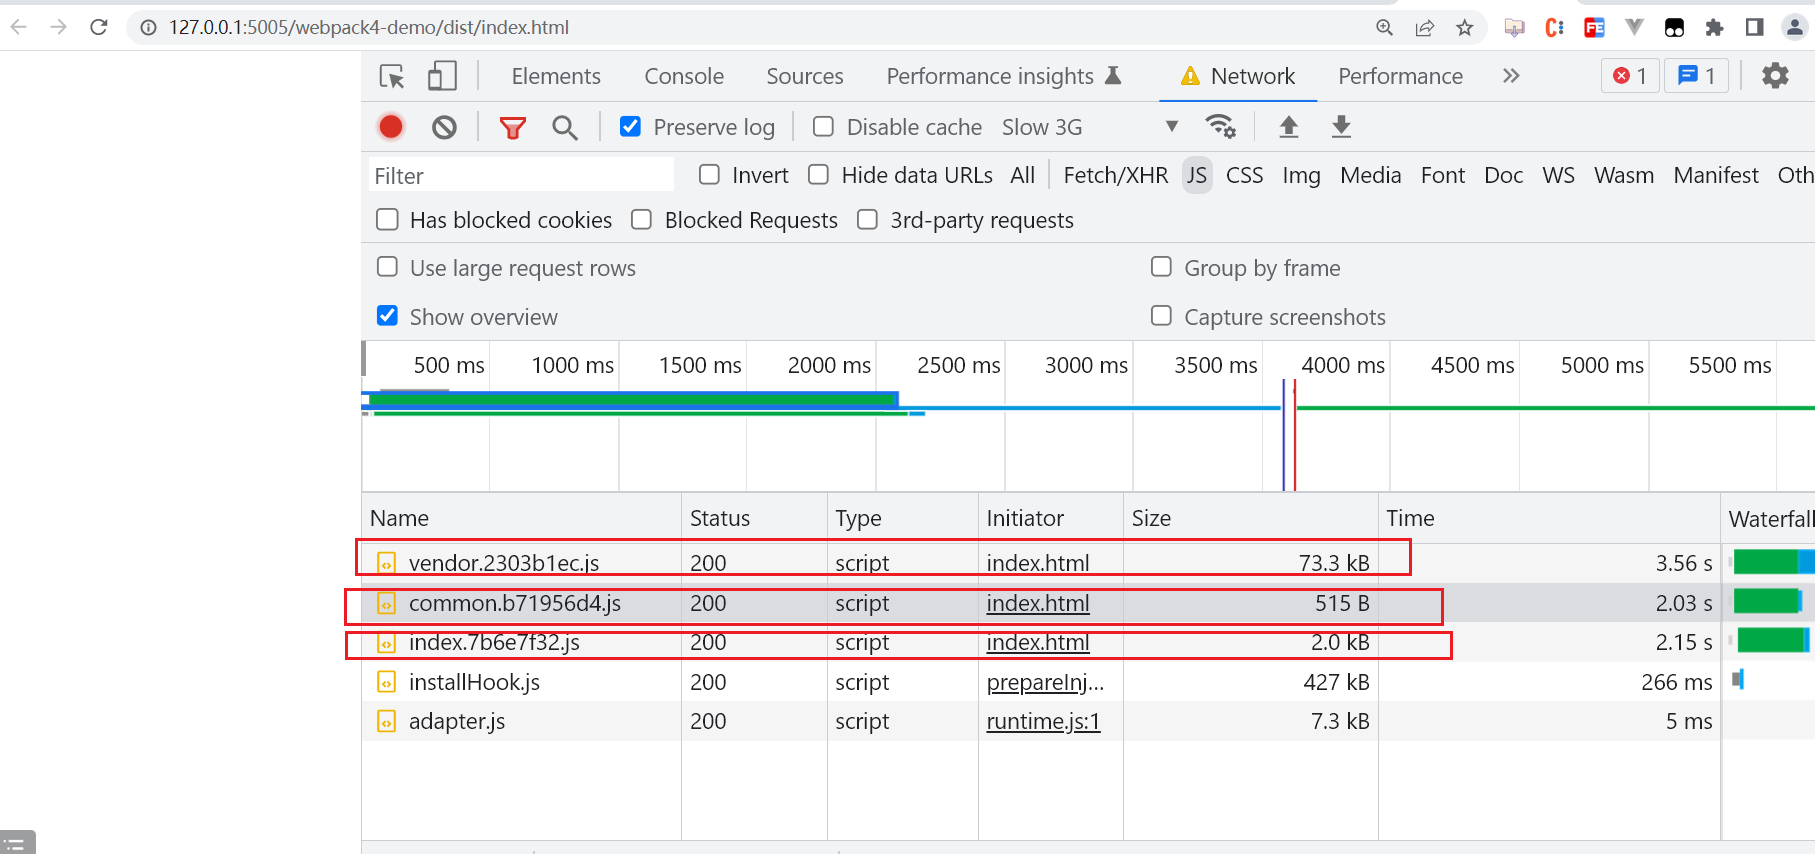Reload the browser page
Image resolution: width=1815 pixels, height=854 pixels.
98,27
